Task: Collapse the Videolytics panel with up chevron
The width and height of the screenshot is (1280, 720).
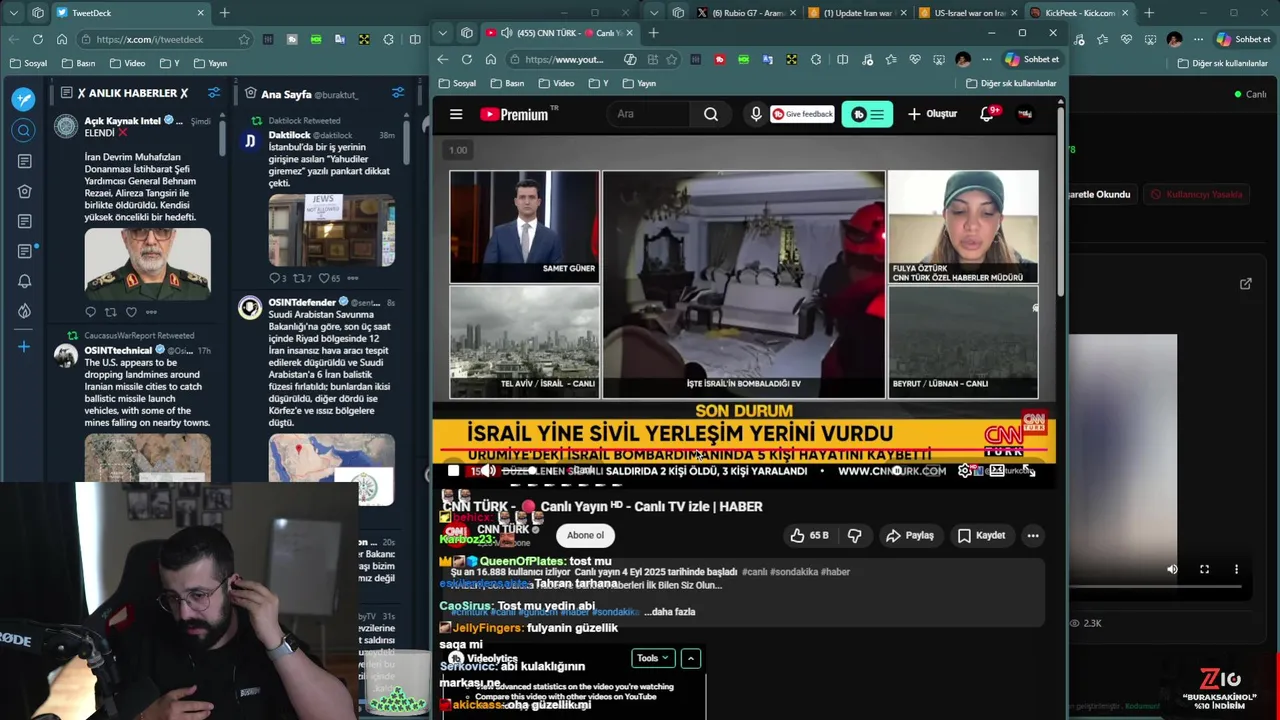Action: (x=691, y=658)
